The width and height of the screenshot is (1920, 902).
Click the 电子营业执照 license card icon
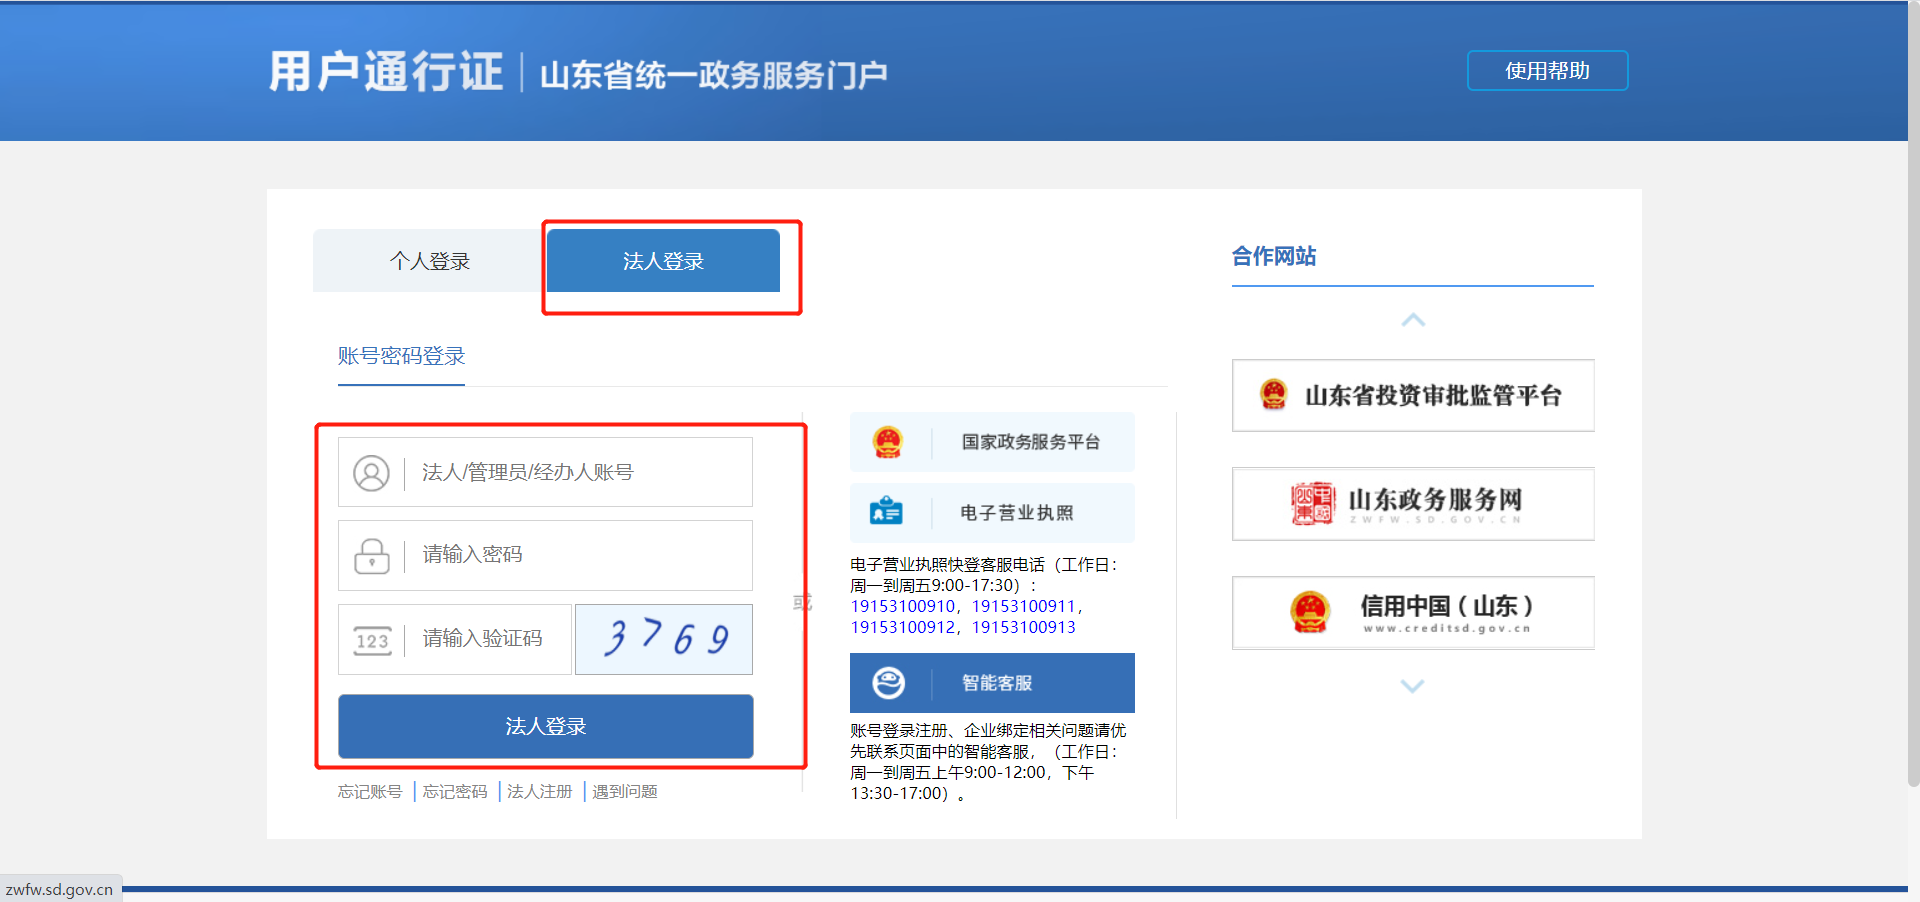886,512
